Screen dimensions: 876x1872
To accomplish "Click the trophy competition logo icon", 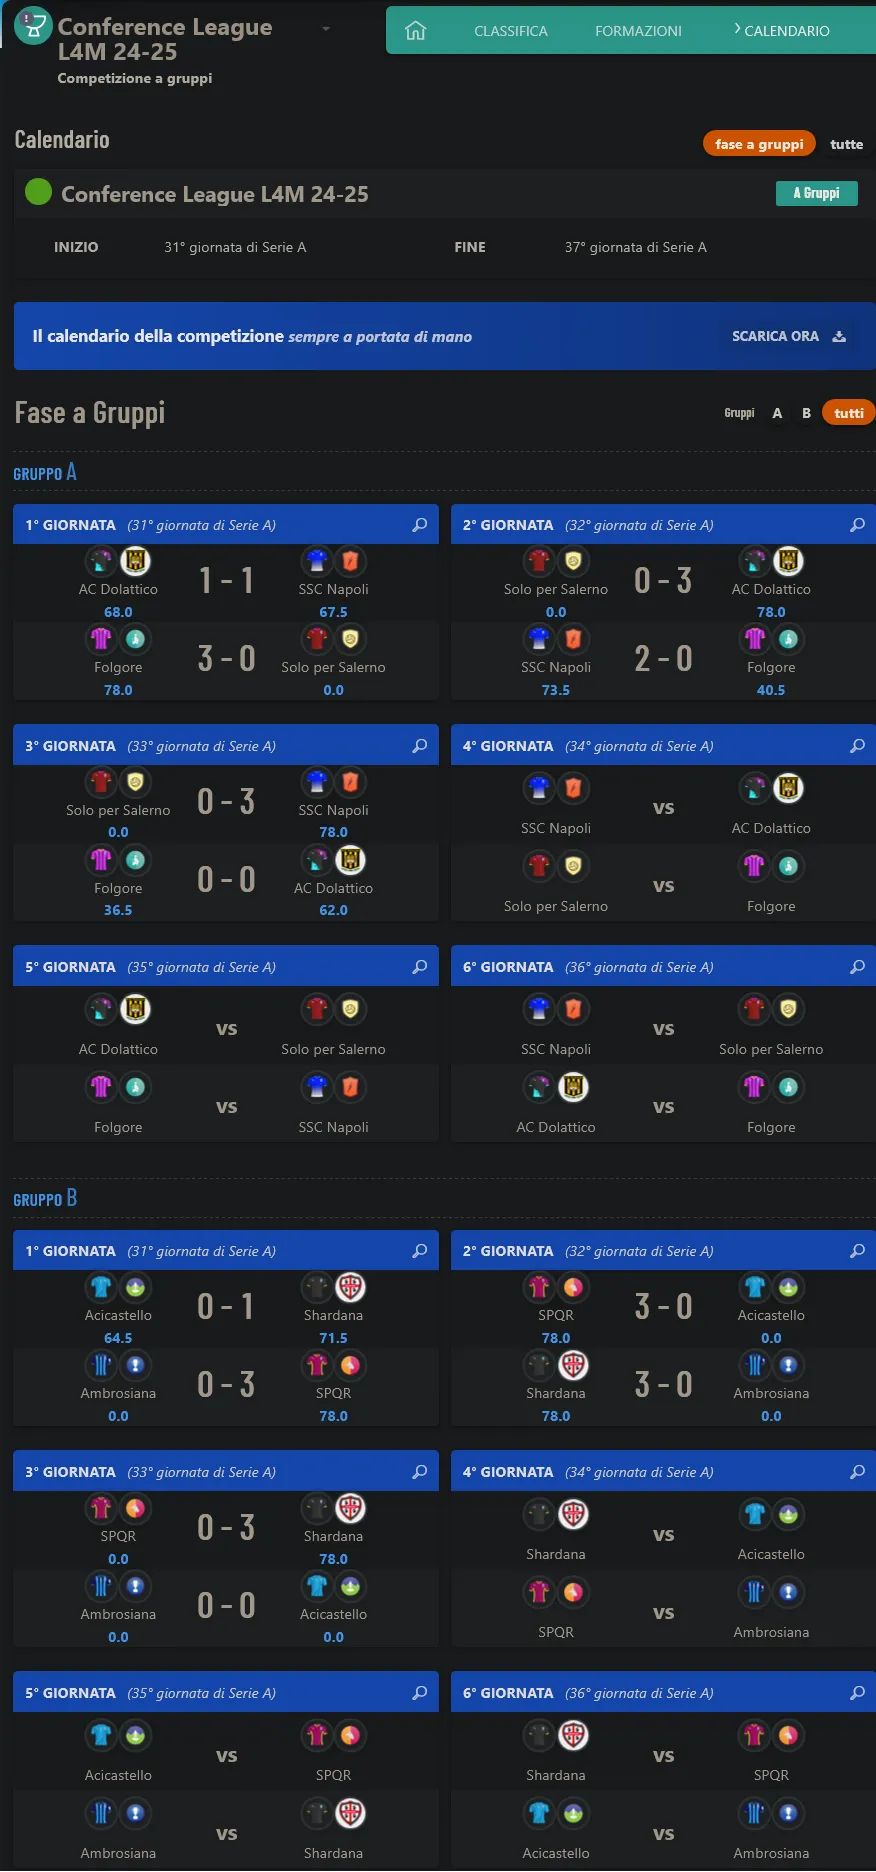I will [x=33, y=26].
